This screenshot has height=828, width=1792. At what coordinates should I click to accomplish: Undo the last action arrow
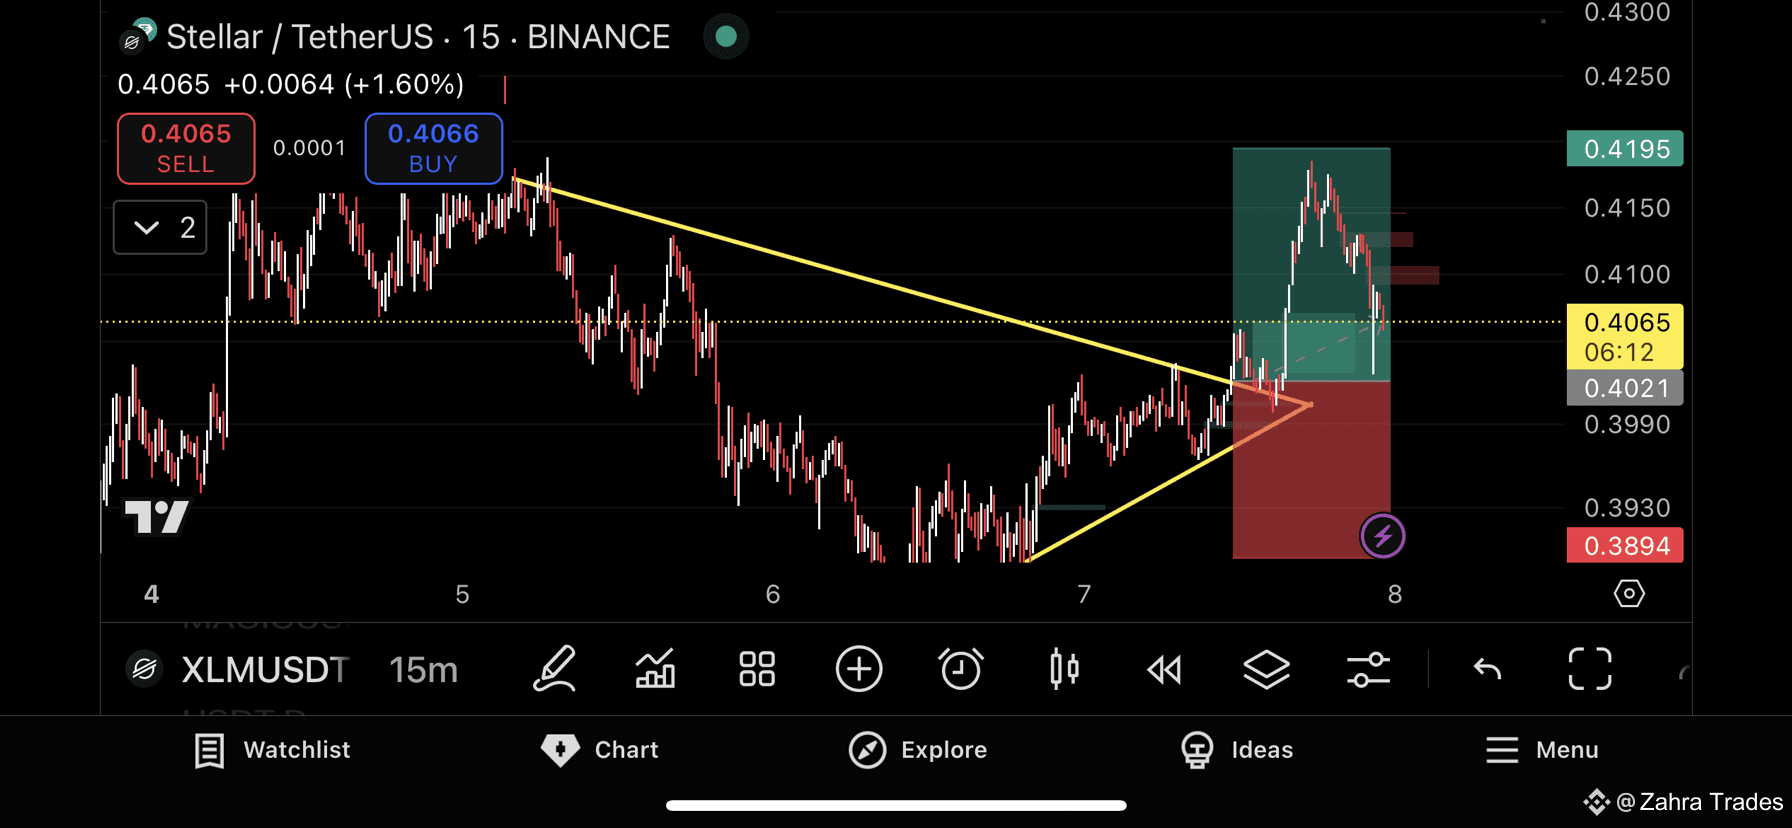1488,669
